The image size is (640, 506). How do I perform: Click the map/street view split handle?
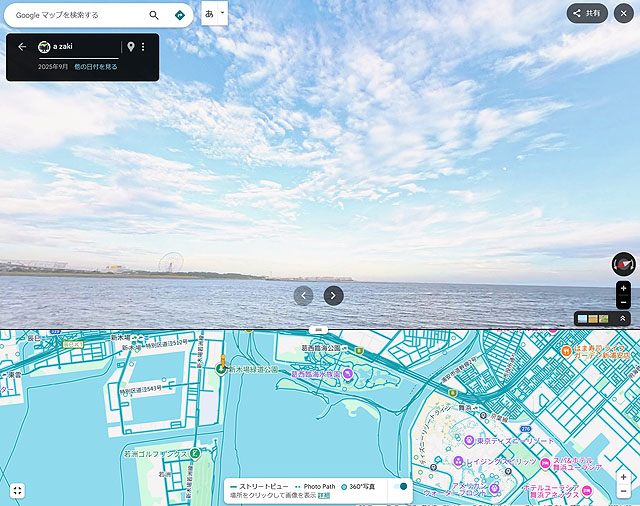[319, 329]
